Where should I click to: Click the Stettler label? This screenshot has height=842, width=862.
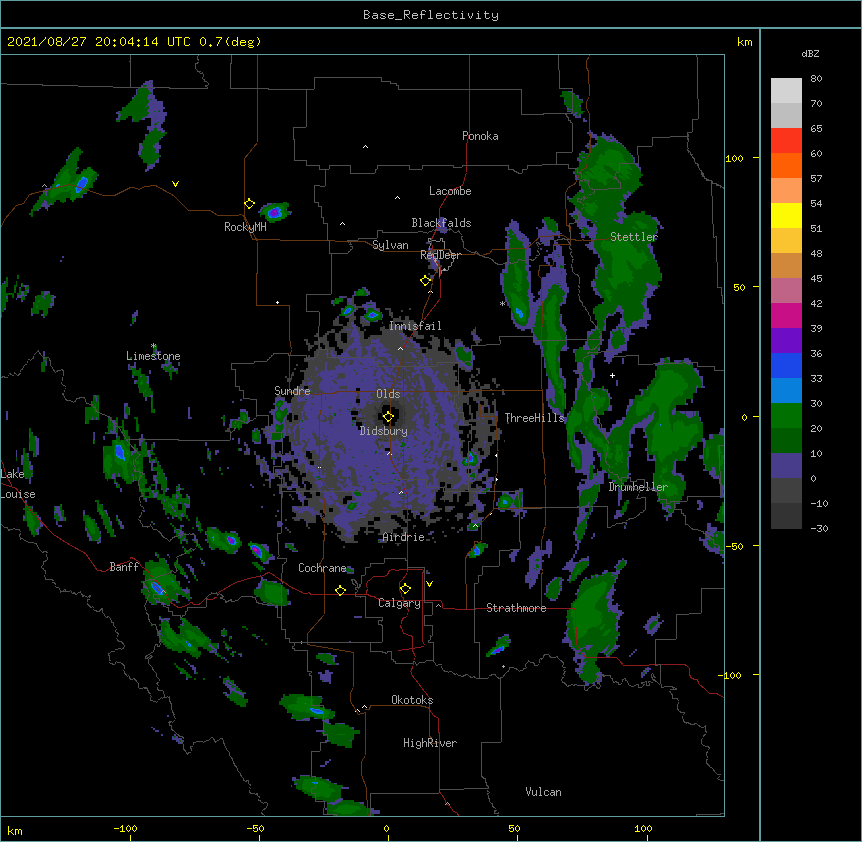(634, 237)
